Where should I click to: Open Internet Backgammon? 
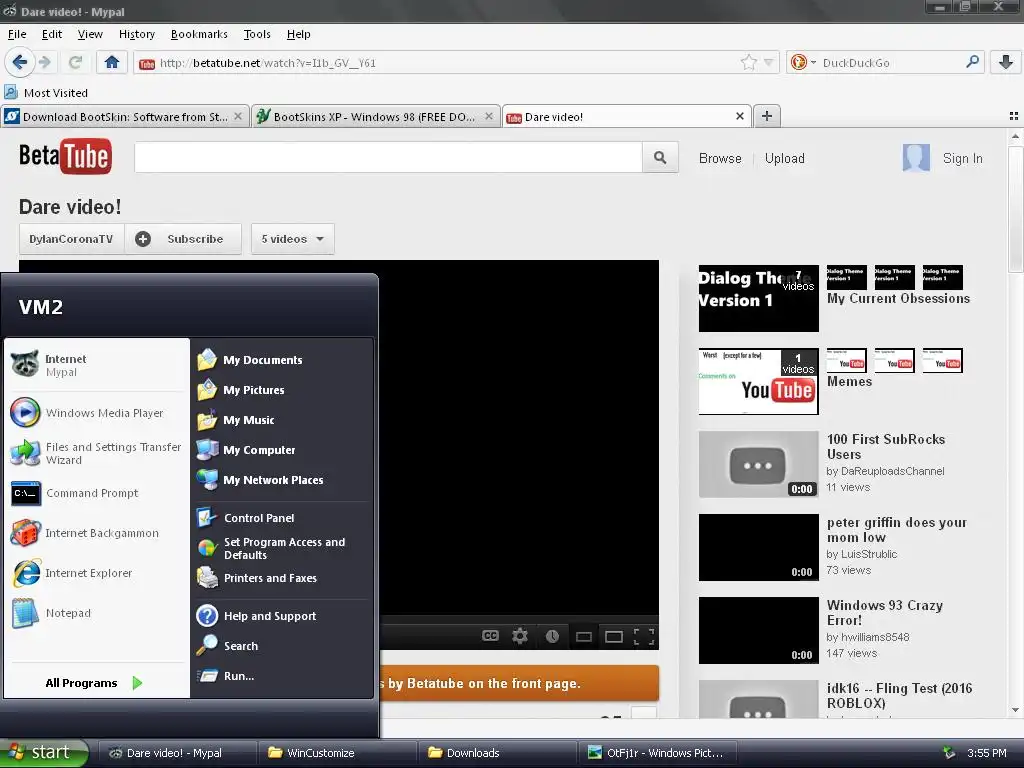[97, 533]
